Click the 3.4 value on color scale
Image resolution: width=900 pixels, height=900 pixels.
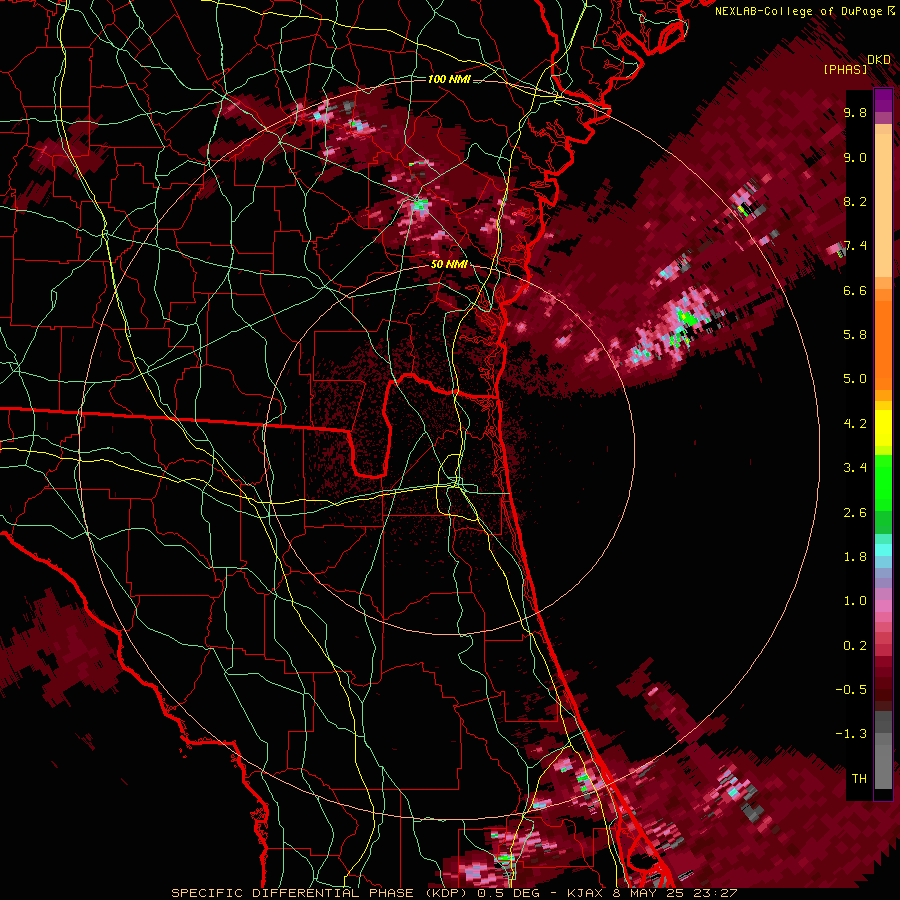click(855, 468)
